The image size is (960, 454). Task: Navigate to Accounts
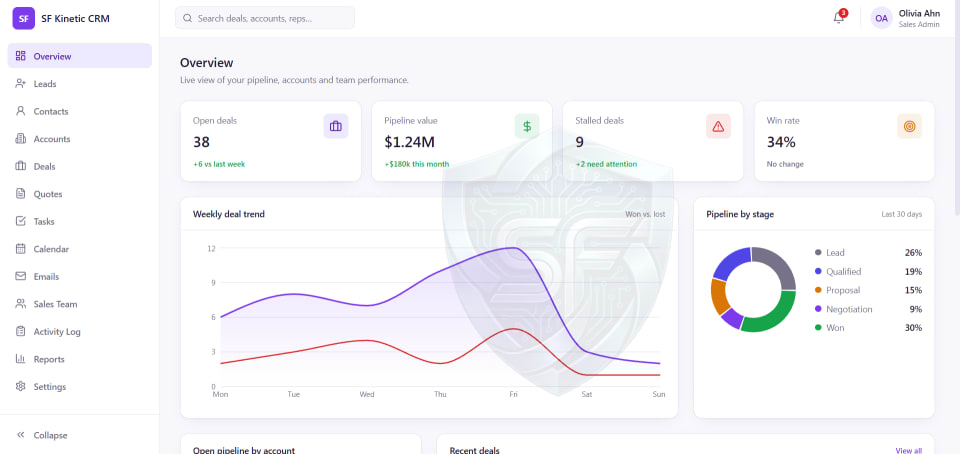point(80,139)
